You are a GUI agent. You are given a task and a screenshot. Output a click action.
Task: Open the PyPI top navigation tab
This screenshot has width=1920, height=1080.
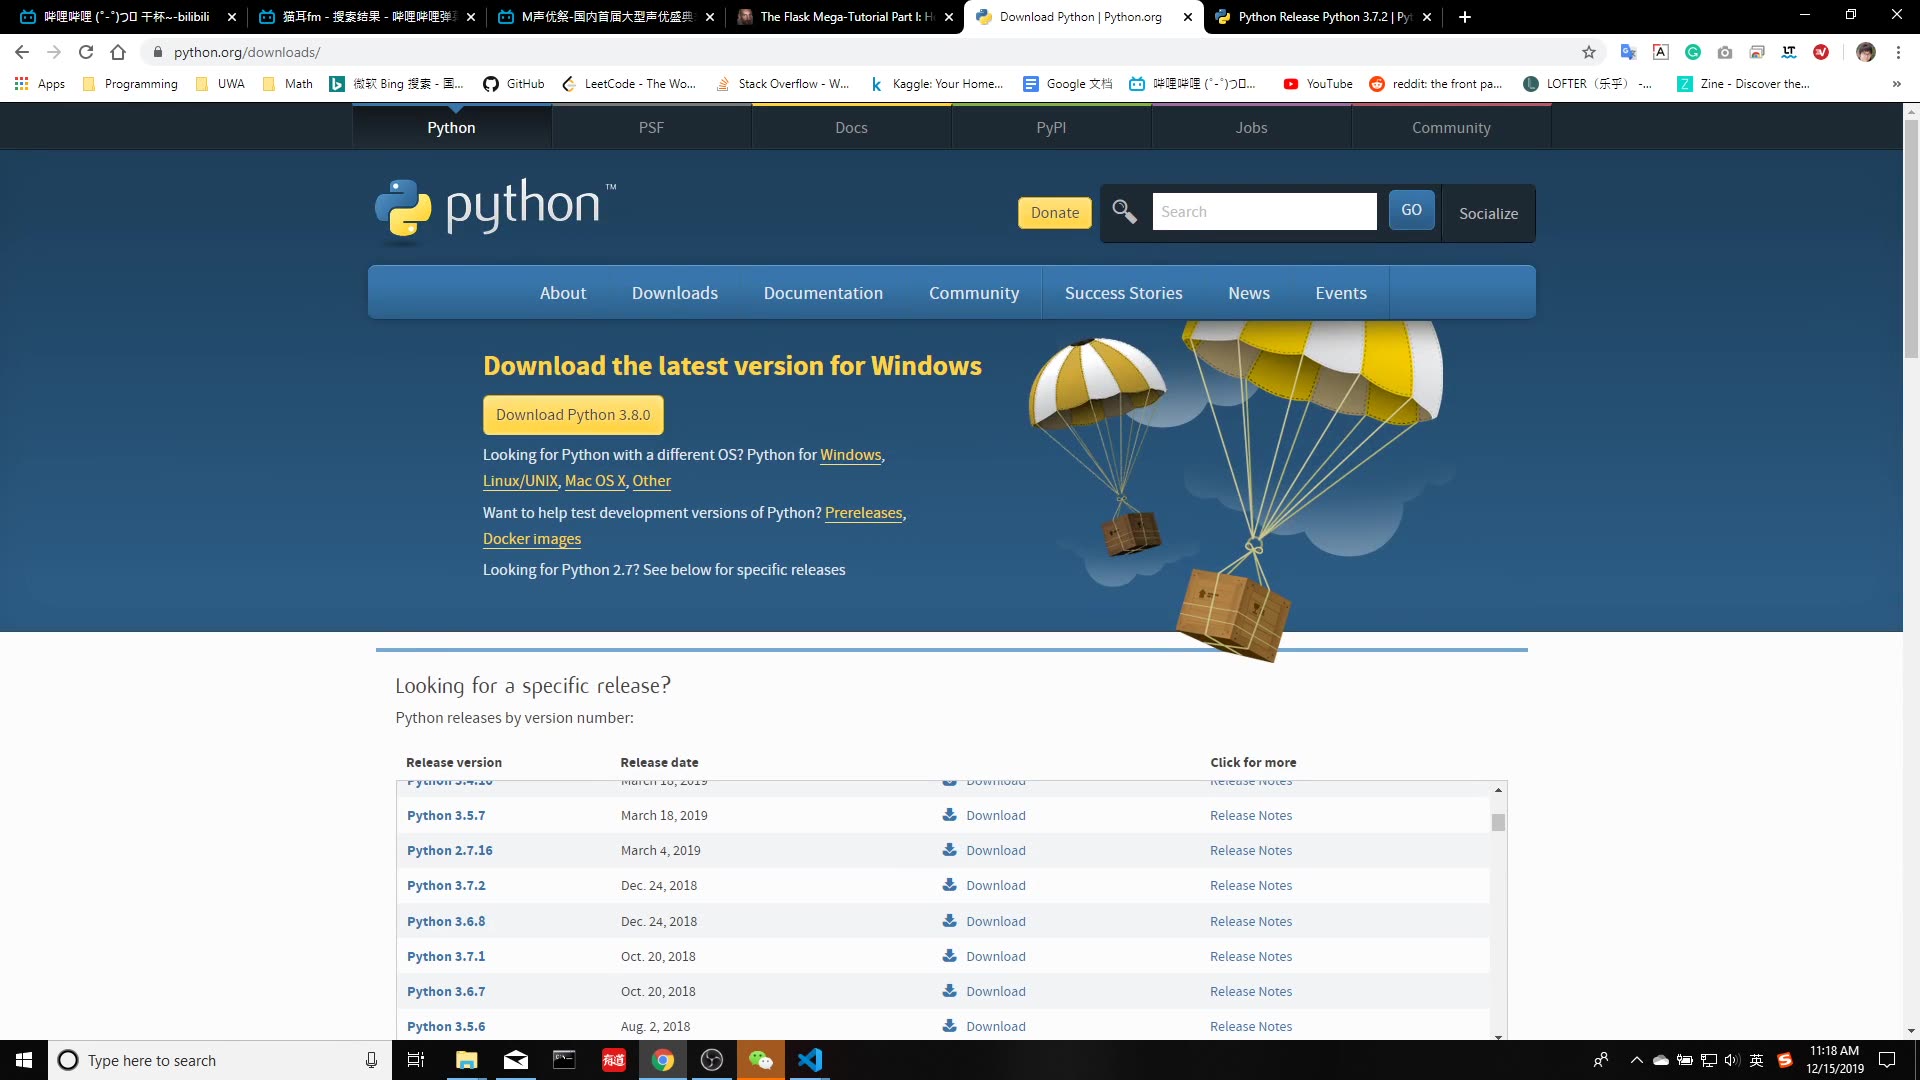pos(1051,128)
